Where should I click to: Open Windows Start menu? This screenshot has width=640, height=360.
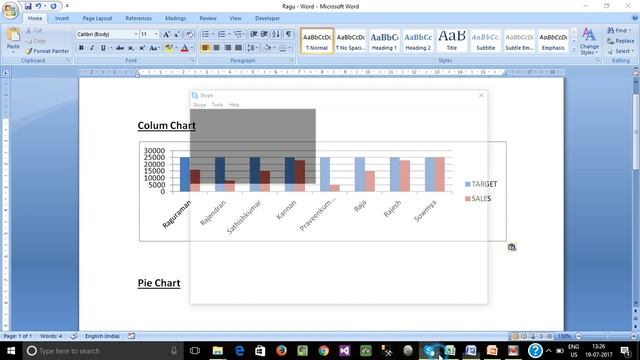(x=11, y=351)
